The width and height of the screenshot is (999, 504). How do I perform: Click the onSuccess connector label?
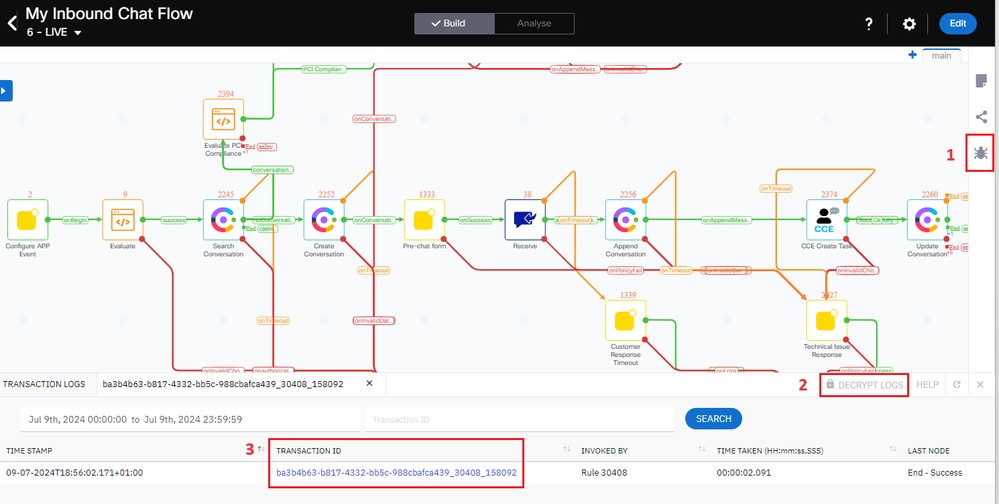[475, 220]
